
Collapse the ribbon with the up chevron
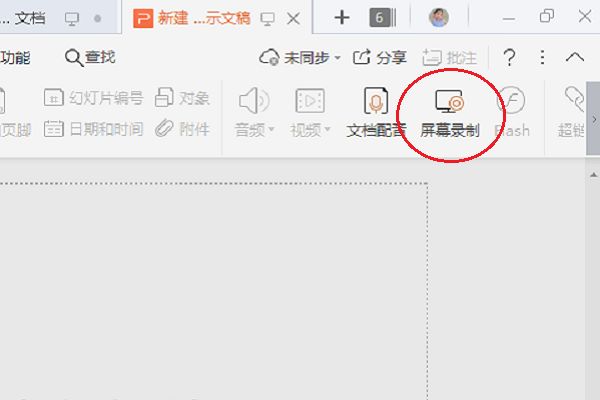pyautogui.click(x=575, y=58)
